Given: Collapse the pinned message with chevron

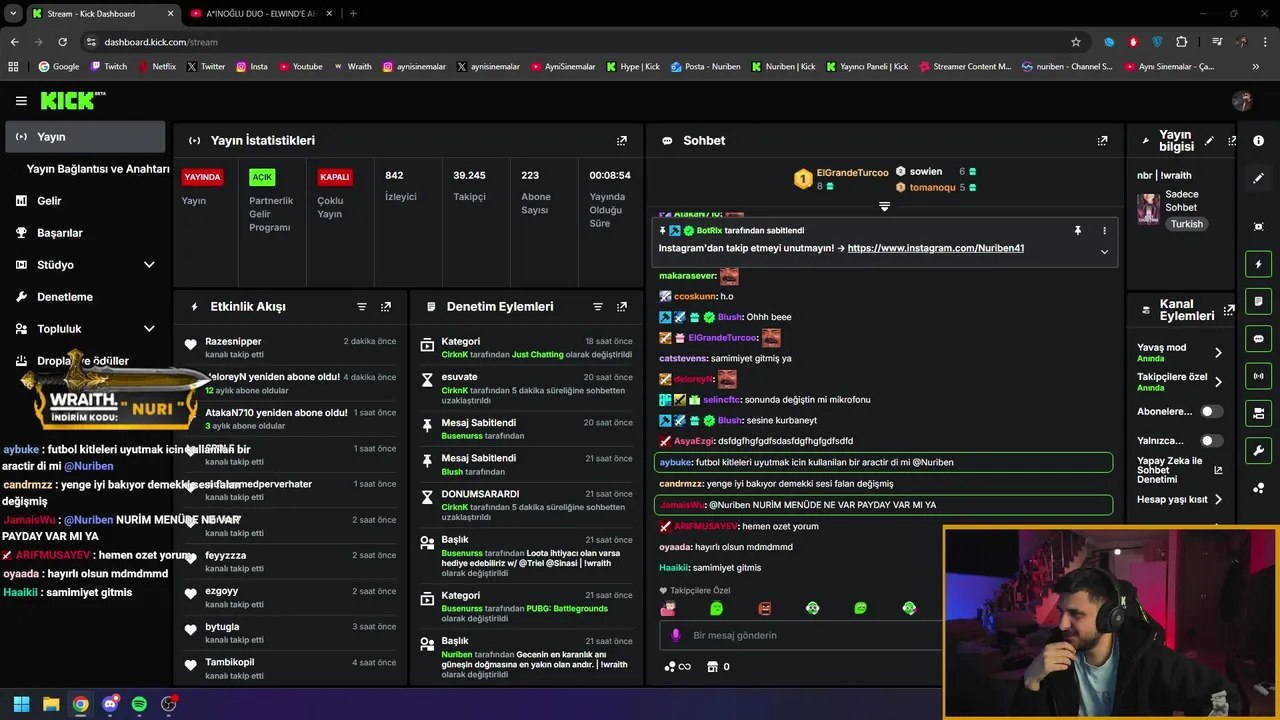Looking at the screenshot, I should point(1104,251).
